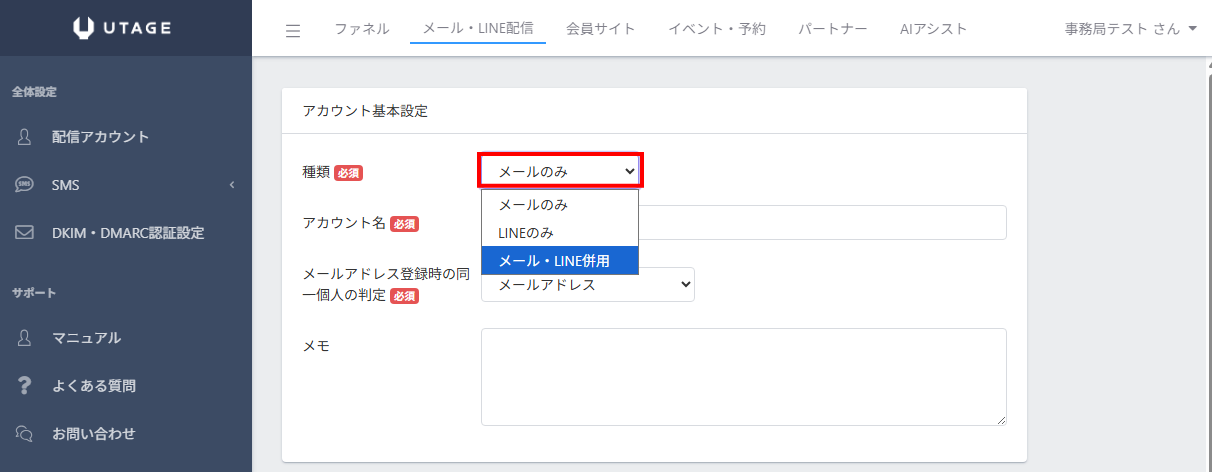Click the お問い合わせ chat icon

pos(25,434)
